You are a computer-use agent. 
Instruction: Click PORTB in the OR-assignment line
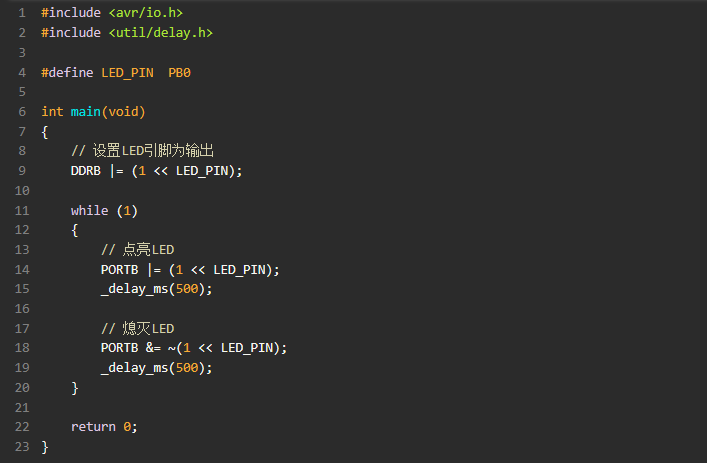119,270
